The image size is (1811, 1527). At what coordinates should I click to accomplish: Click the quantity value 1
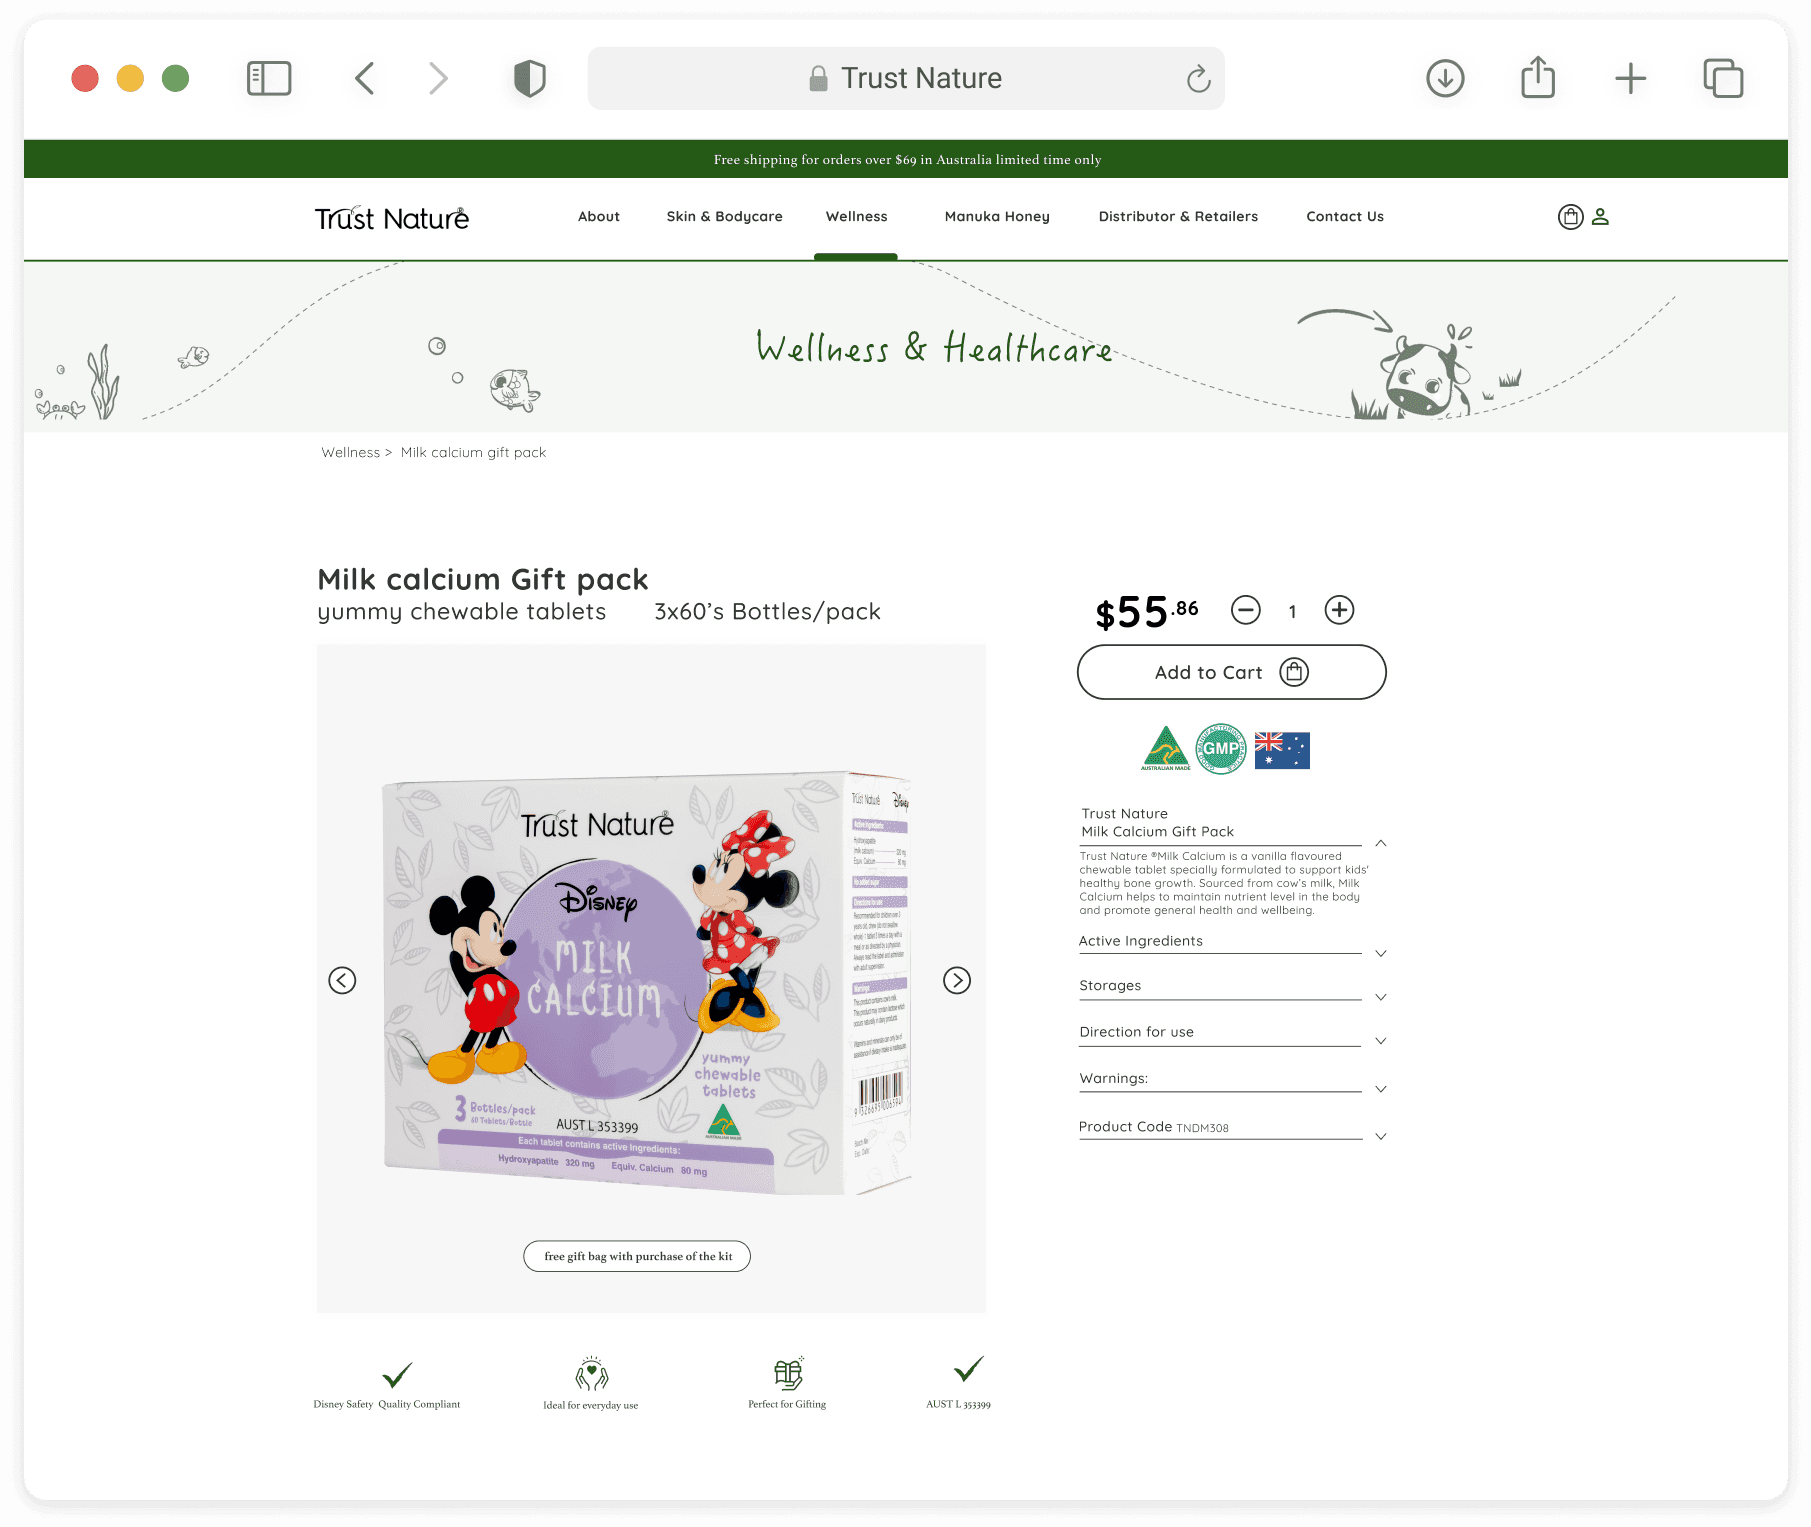[1293, 611]
